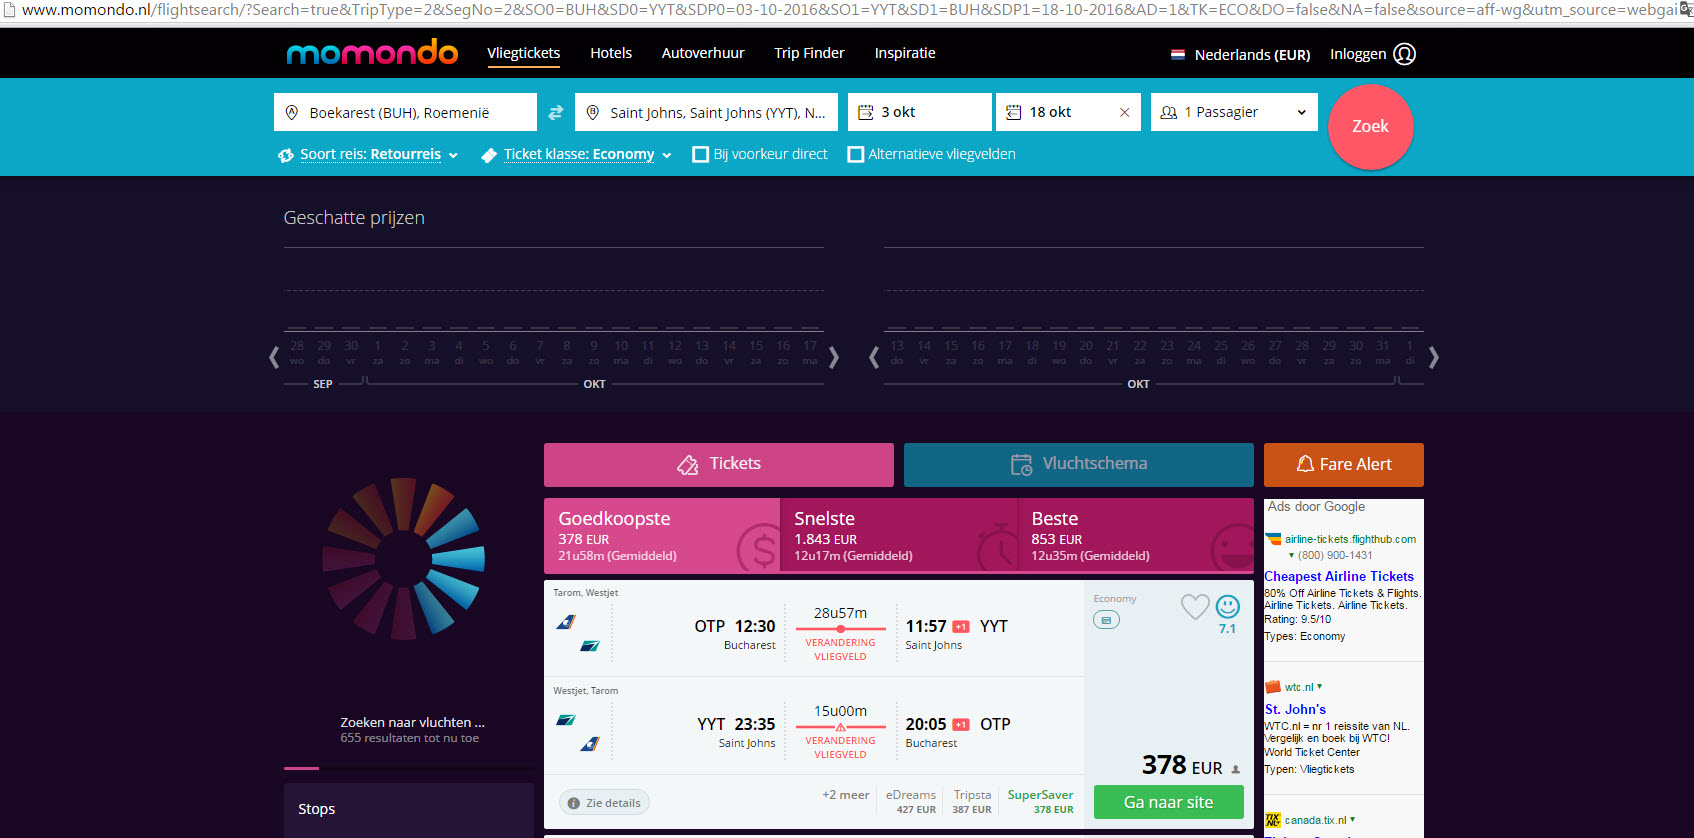Open the Autoverhuur page
Viewport: 1694px width, 838px height.
[703, 53]
